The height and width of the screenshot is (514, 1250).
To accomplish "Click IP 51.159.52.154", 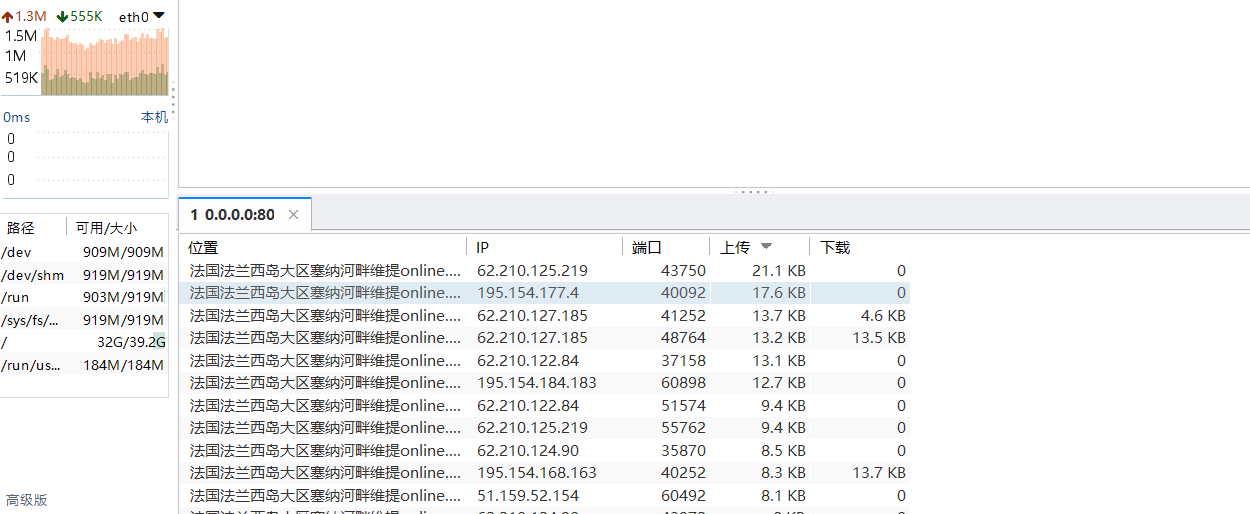I will (528, 495).
